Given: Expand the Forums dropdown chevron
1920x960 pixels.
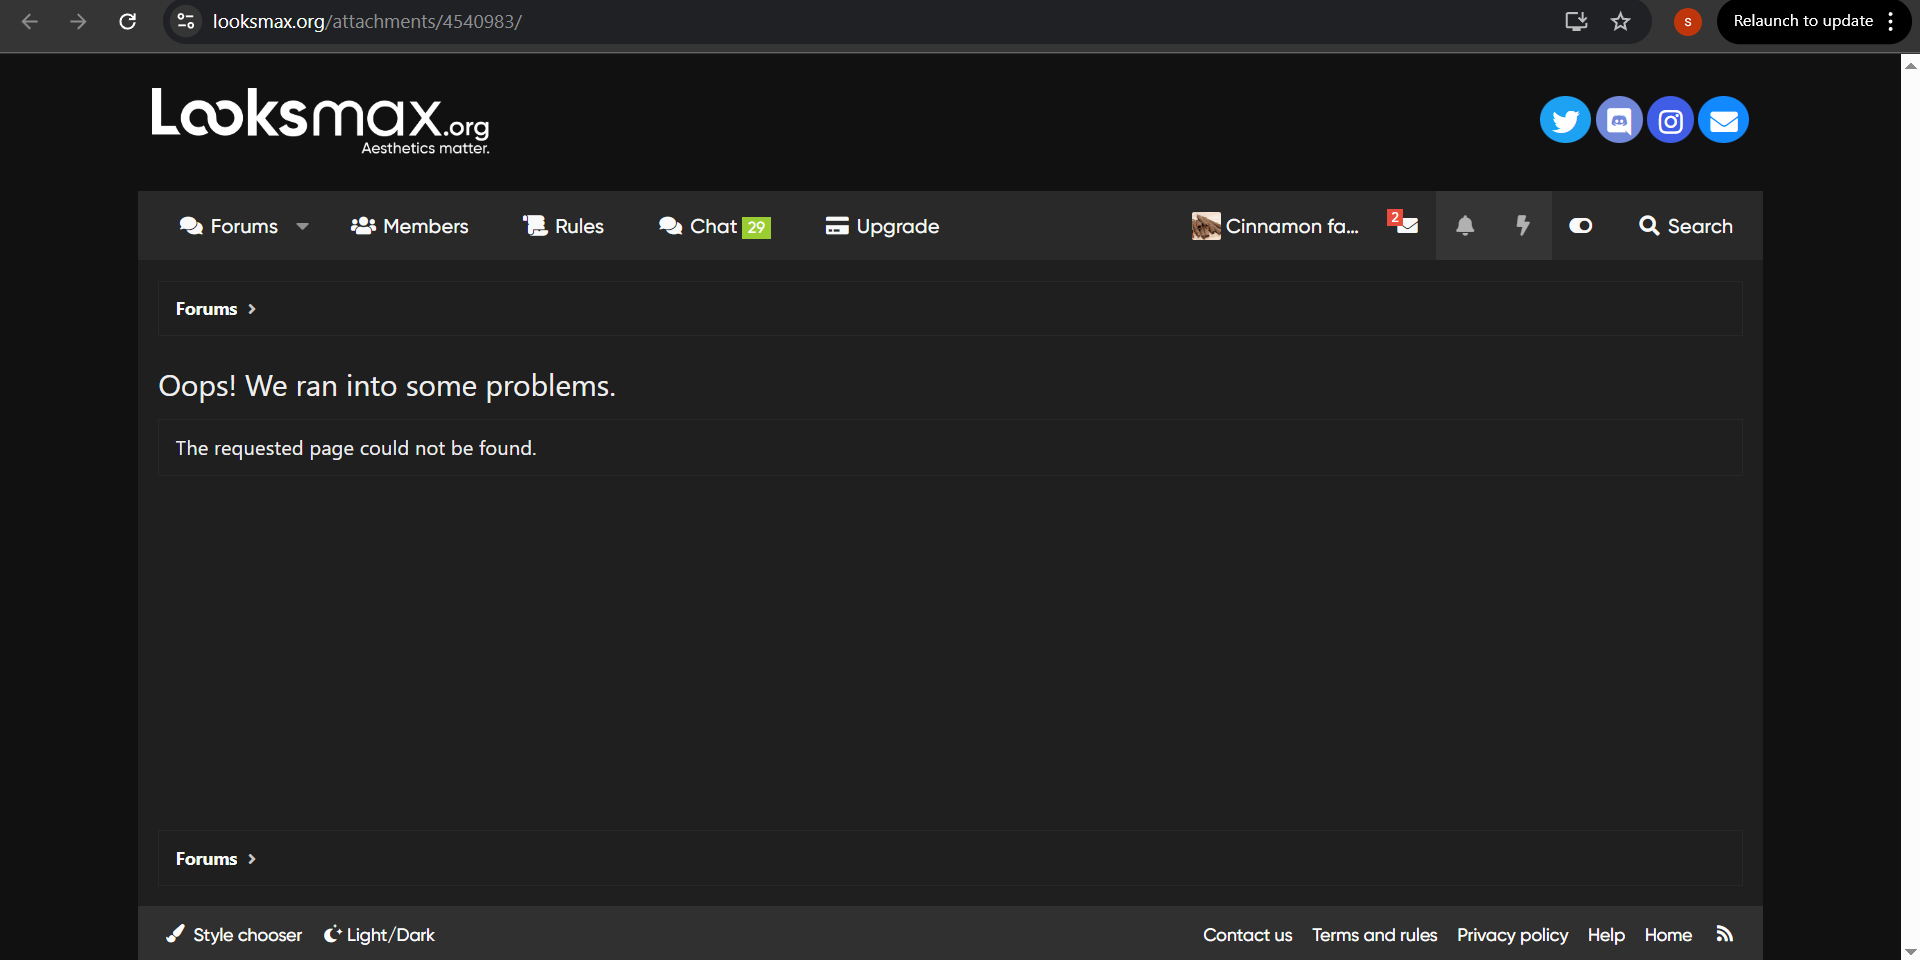Looking at the screenshot, I should (302, 226).
